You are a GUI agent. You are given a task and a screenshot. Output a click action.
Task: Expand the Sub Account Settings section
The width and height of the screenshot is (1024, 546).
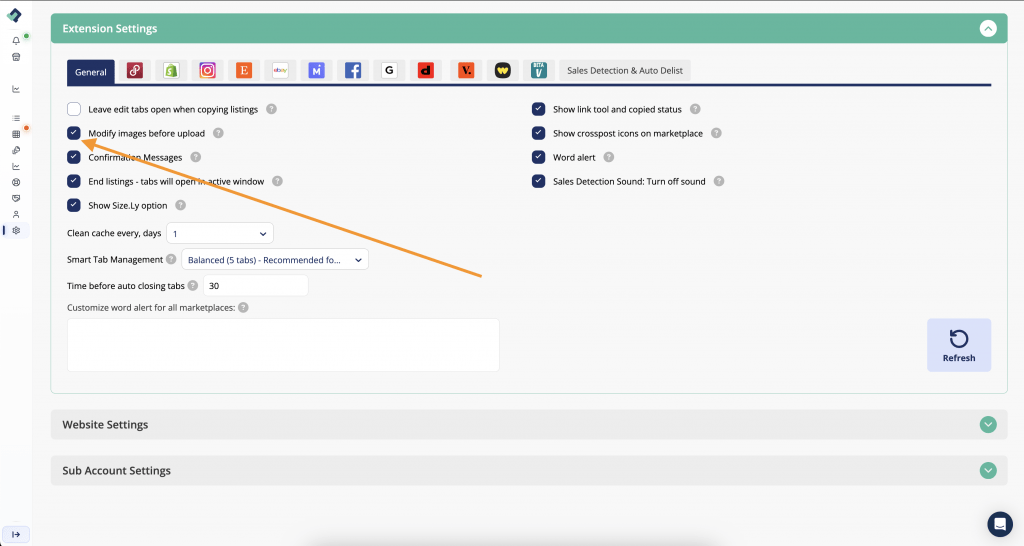click(x=988, y=470)
